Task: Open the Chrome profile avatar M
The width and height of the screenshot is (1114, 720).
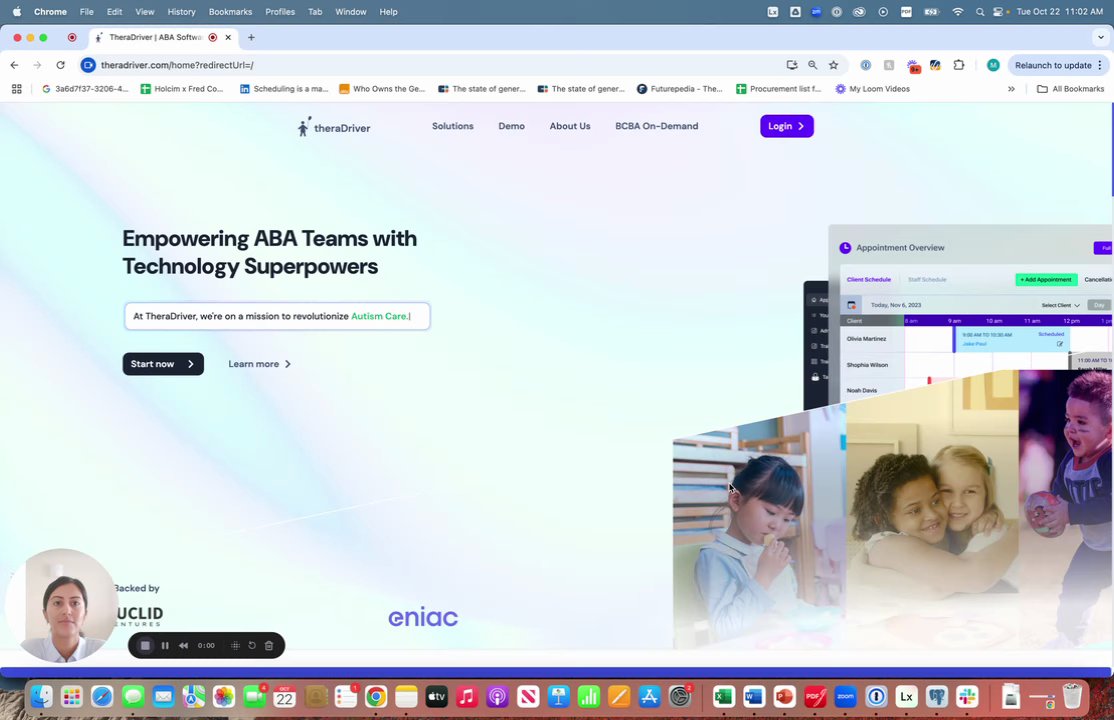Action: click(993, 65)
